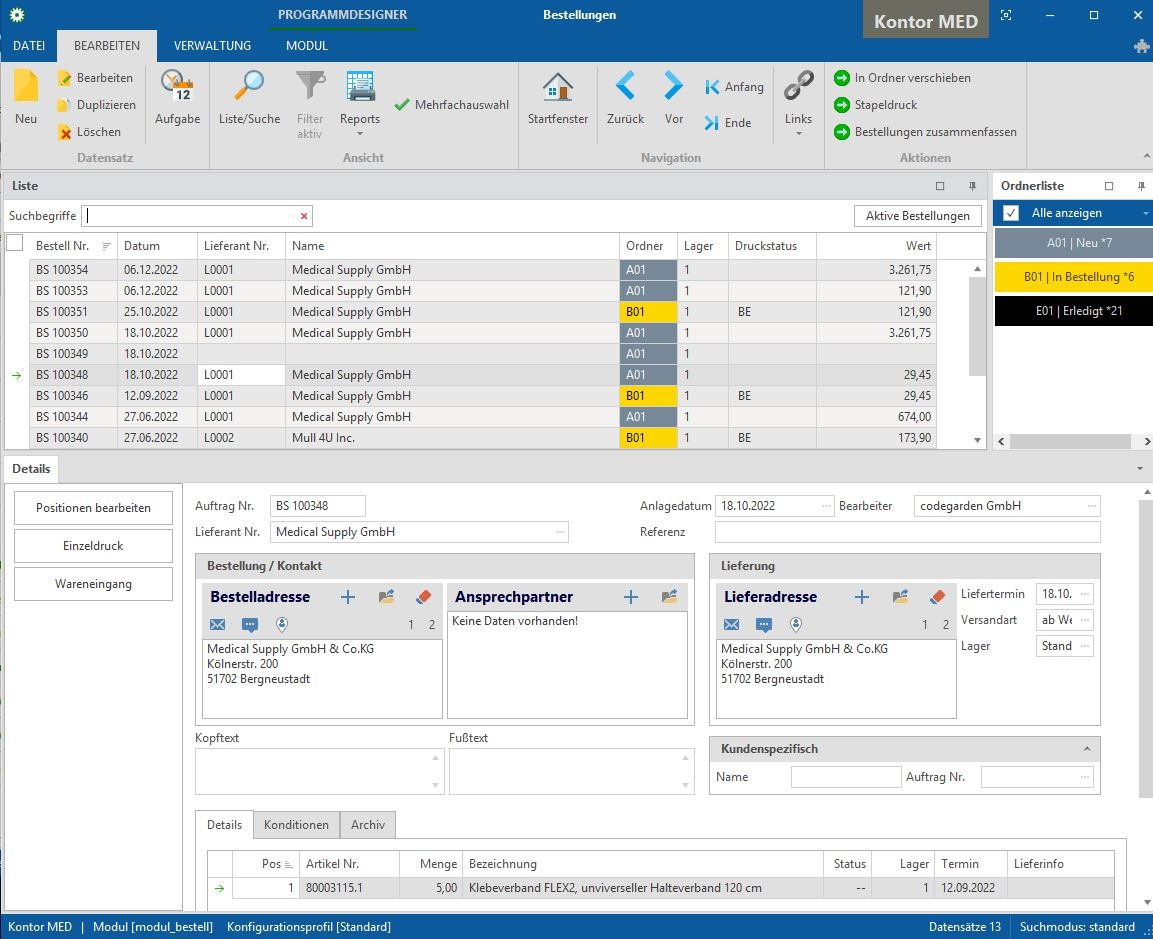Click the Positionen bearbeiten button

click(x=93, y=508)
